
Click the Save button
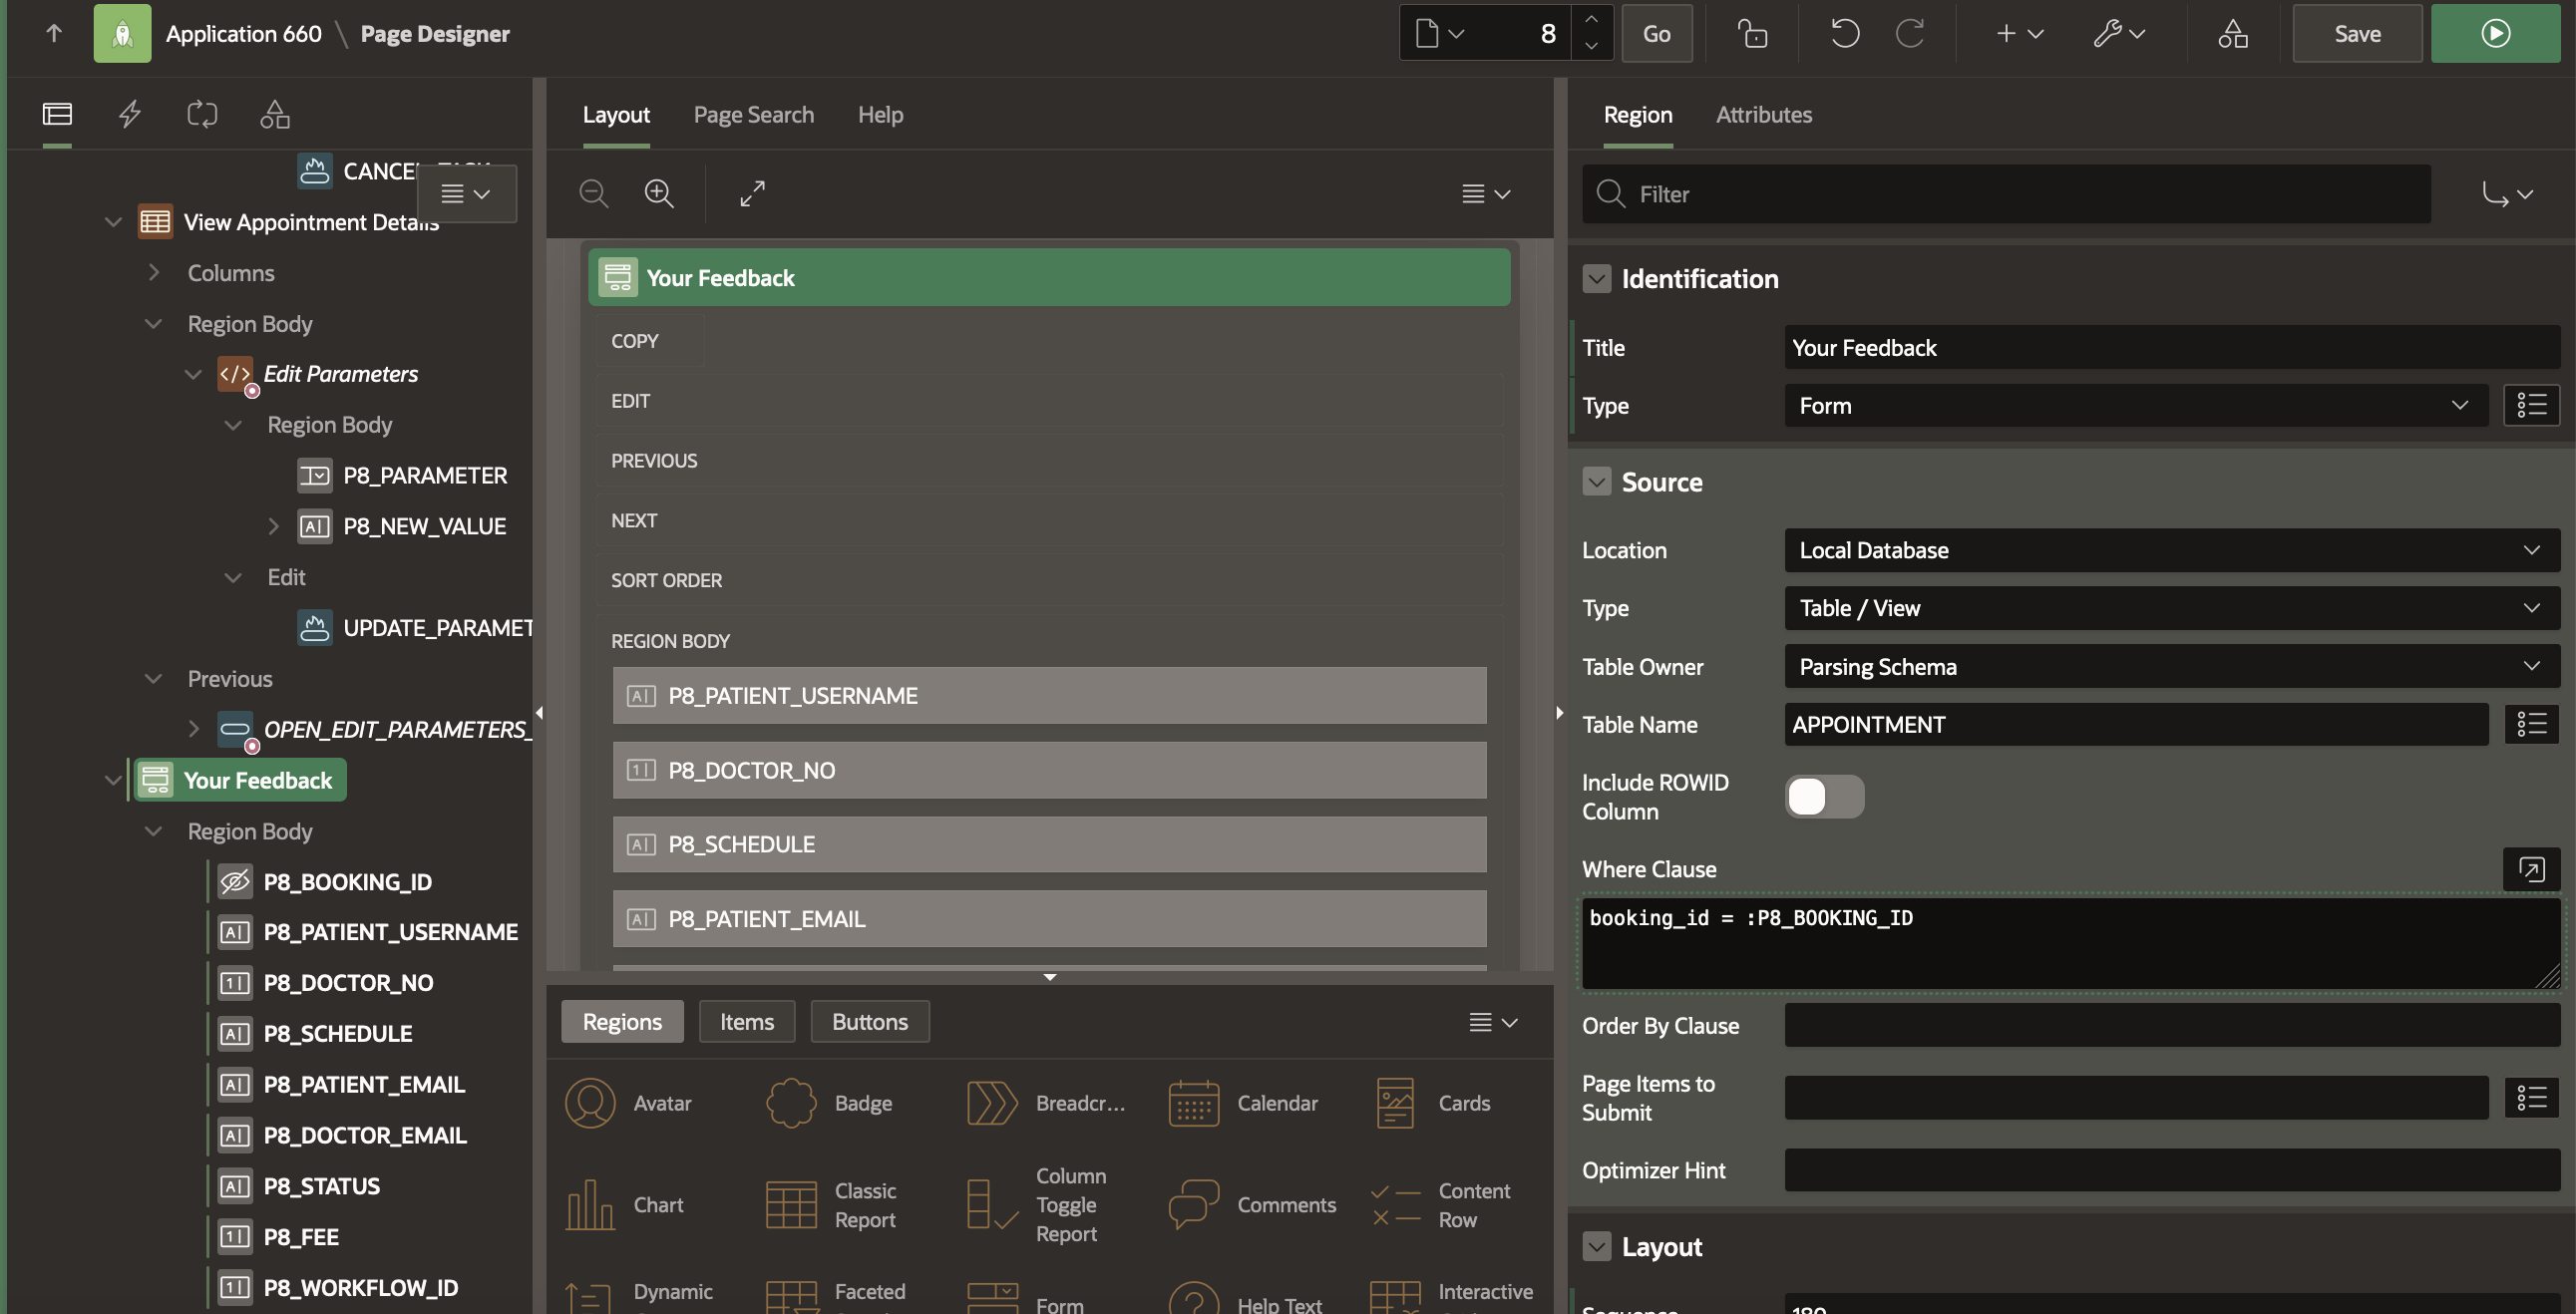[2356, 33]
